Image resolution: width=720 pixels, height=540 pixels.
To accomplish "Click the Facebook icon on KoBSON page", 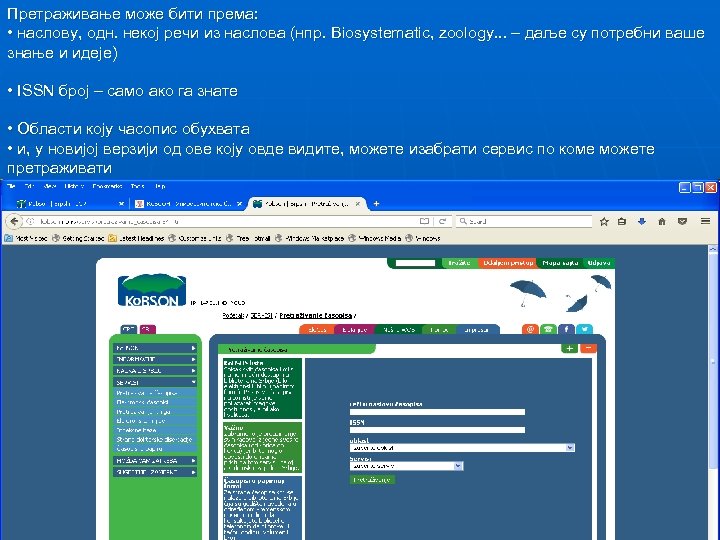I will pos(566,329).
